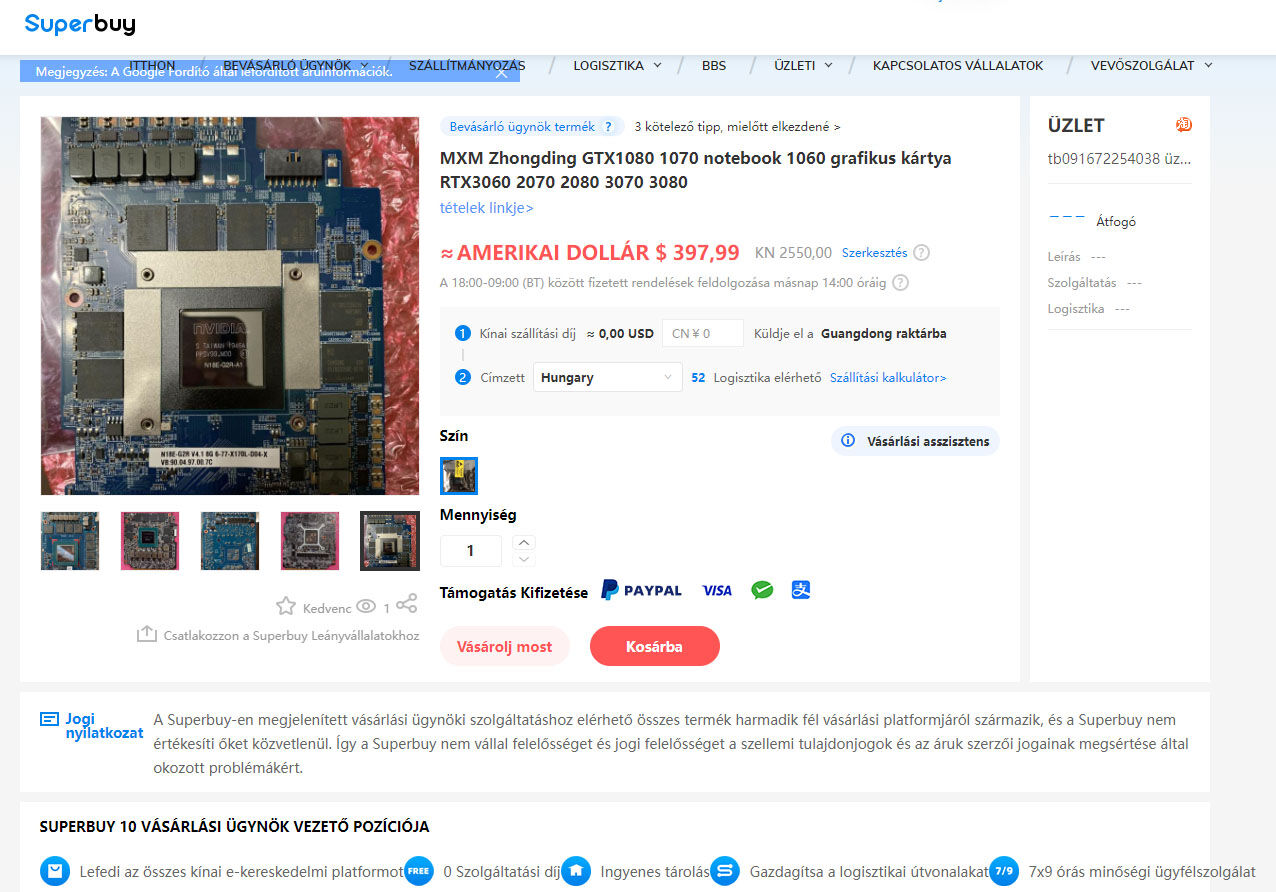
Task: Decrease quantity with down arrow
Action: (524, 559)
